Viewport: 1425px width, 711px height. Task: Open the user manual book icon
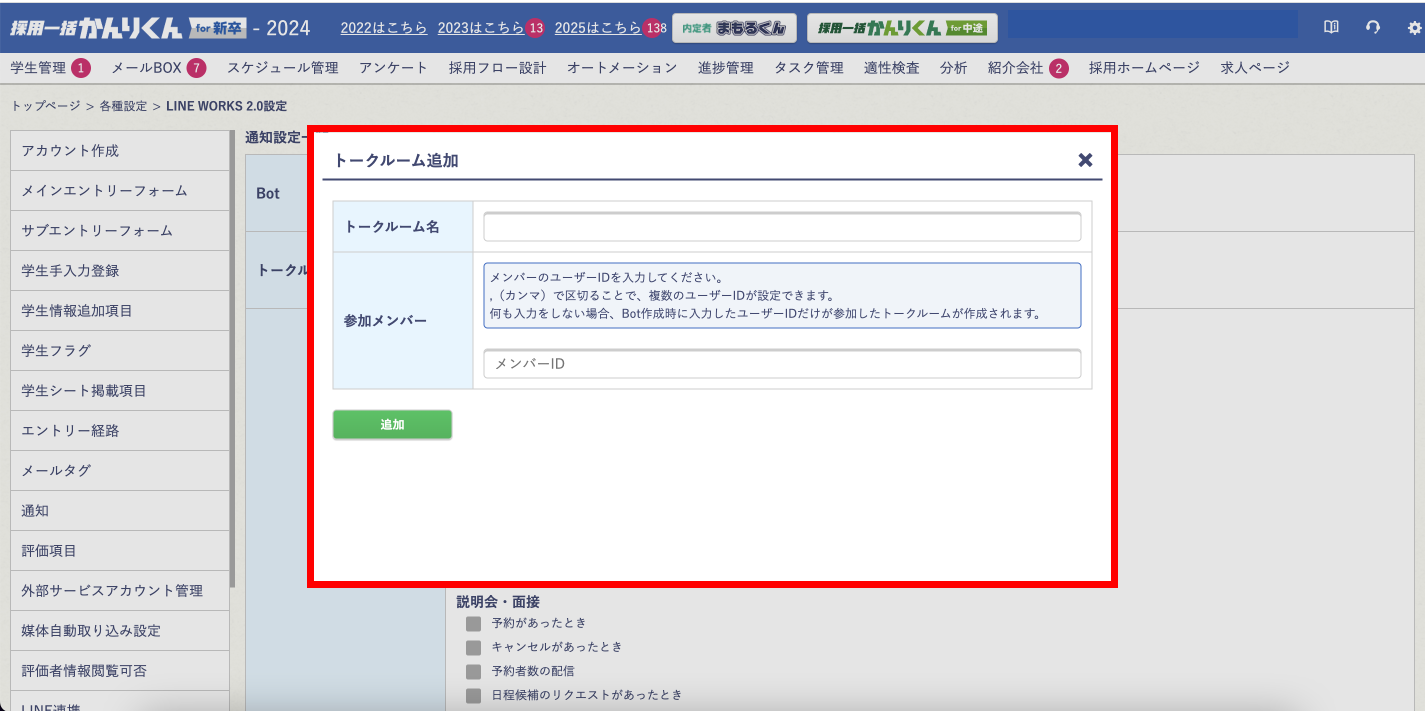pos(1331,28)
